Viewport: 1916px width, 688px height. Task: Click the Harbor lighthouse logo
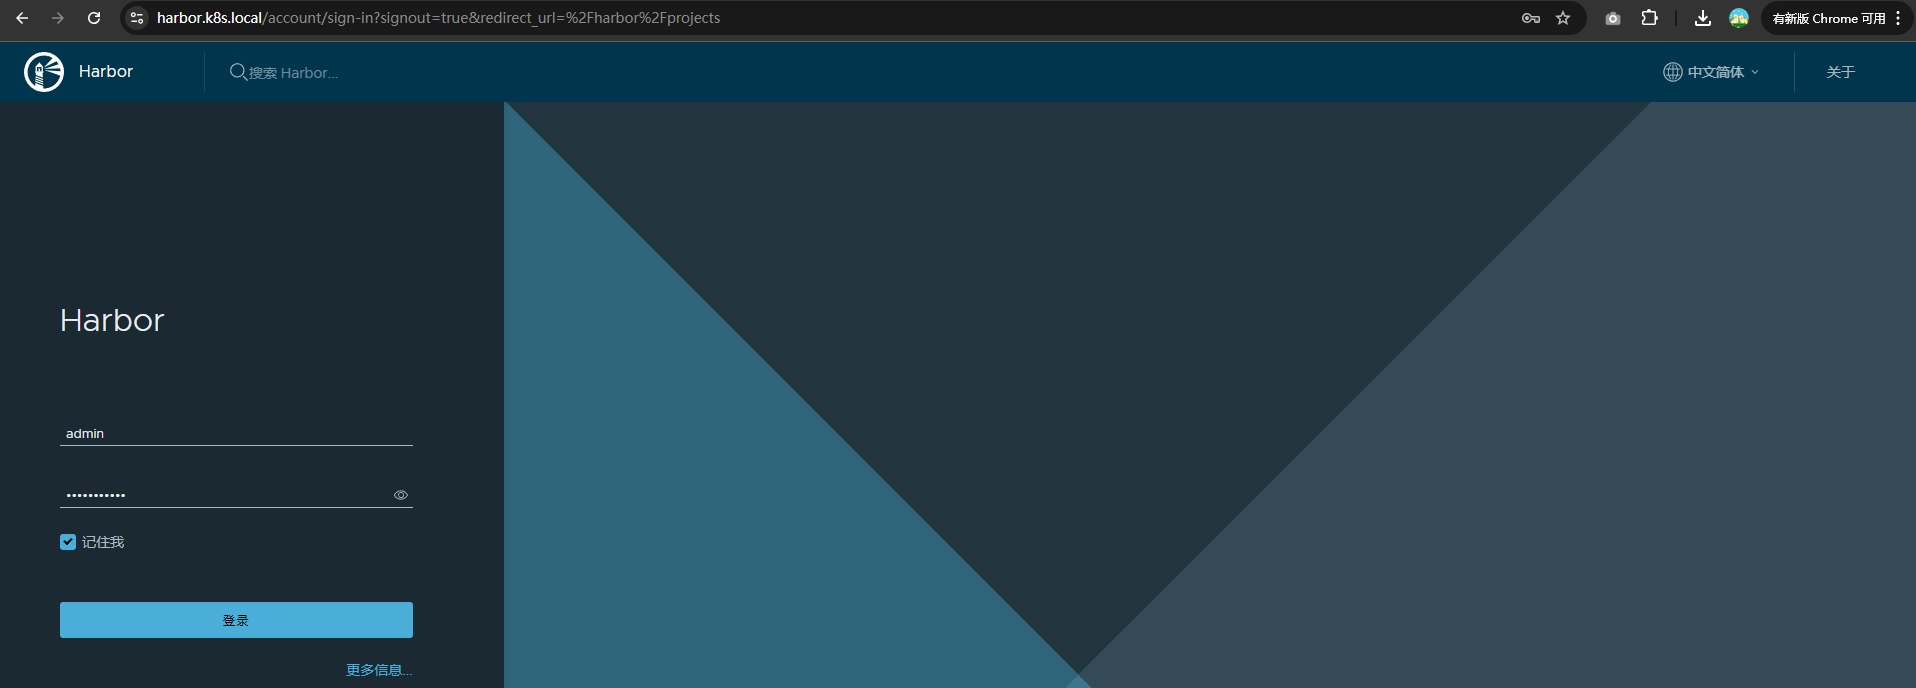point(44,72)
